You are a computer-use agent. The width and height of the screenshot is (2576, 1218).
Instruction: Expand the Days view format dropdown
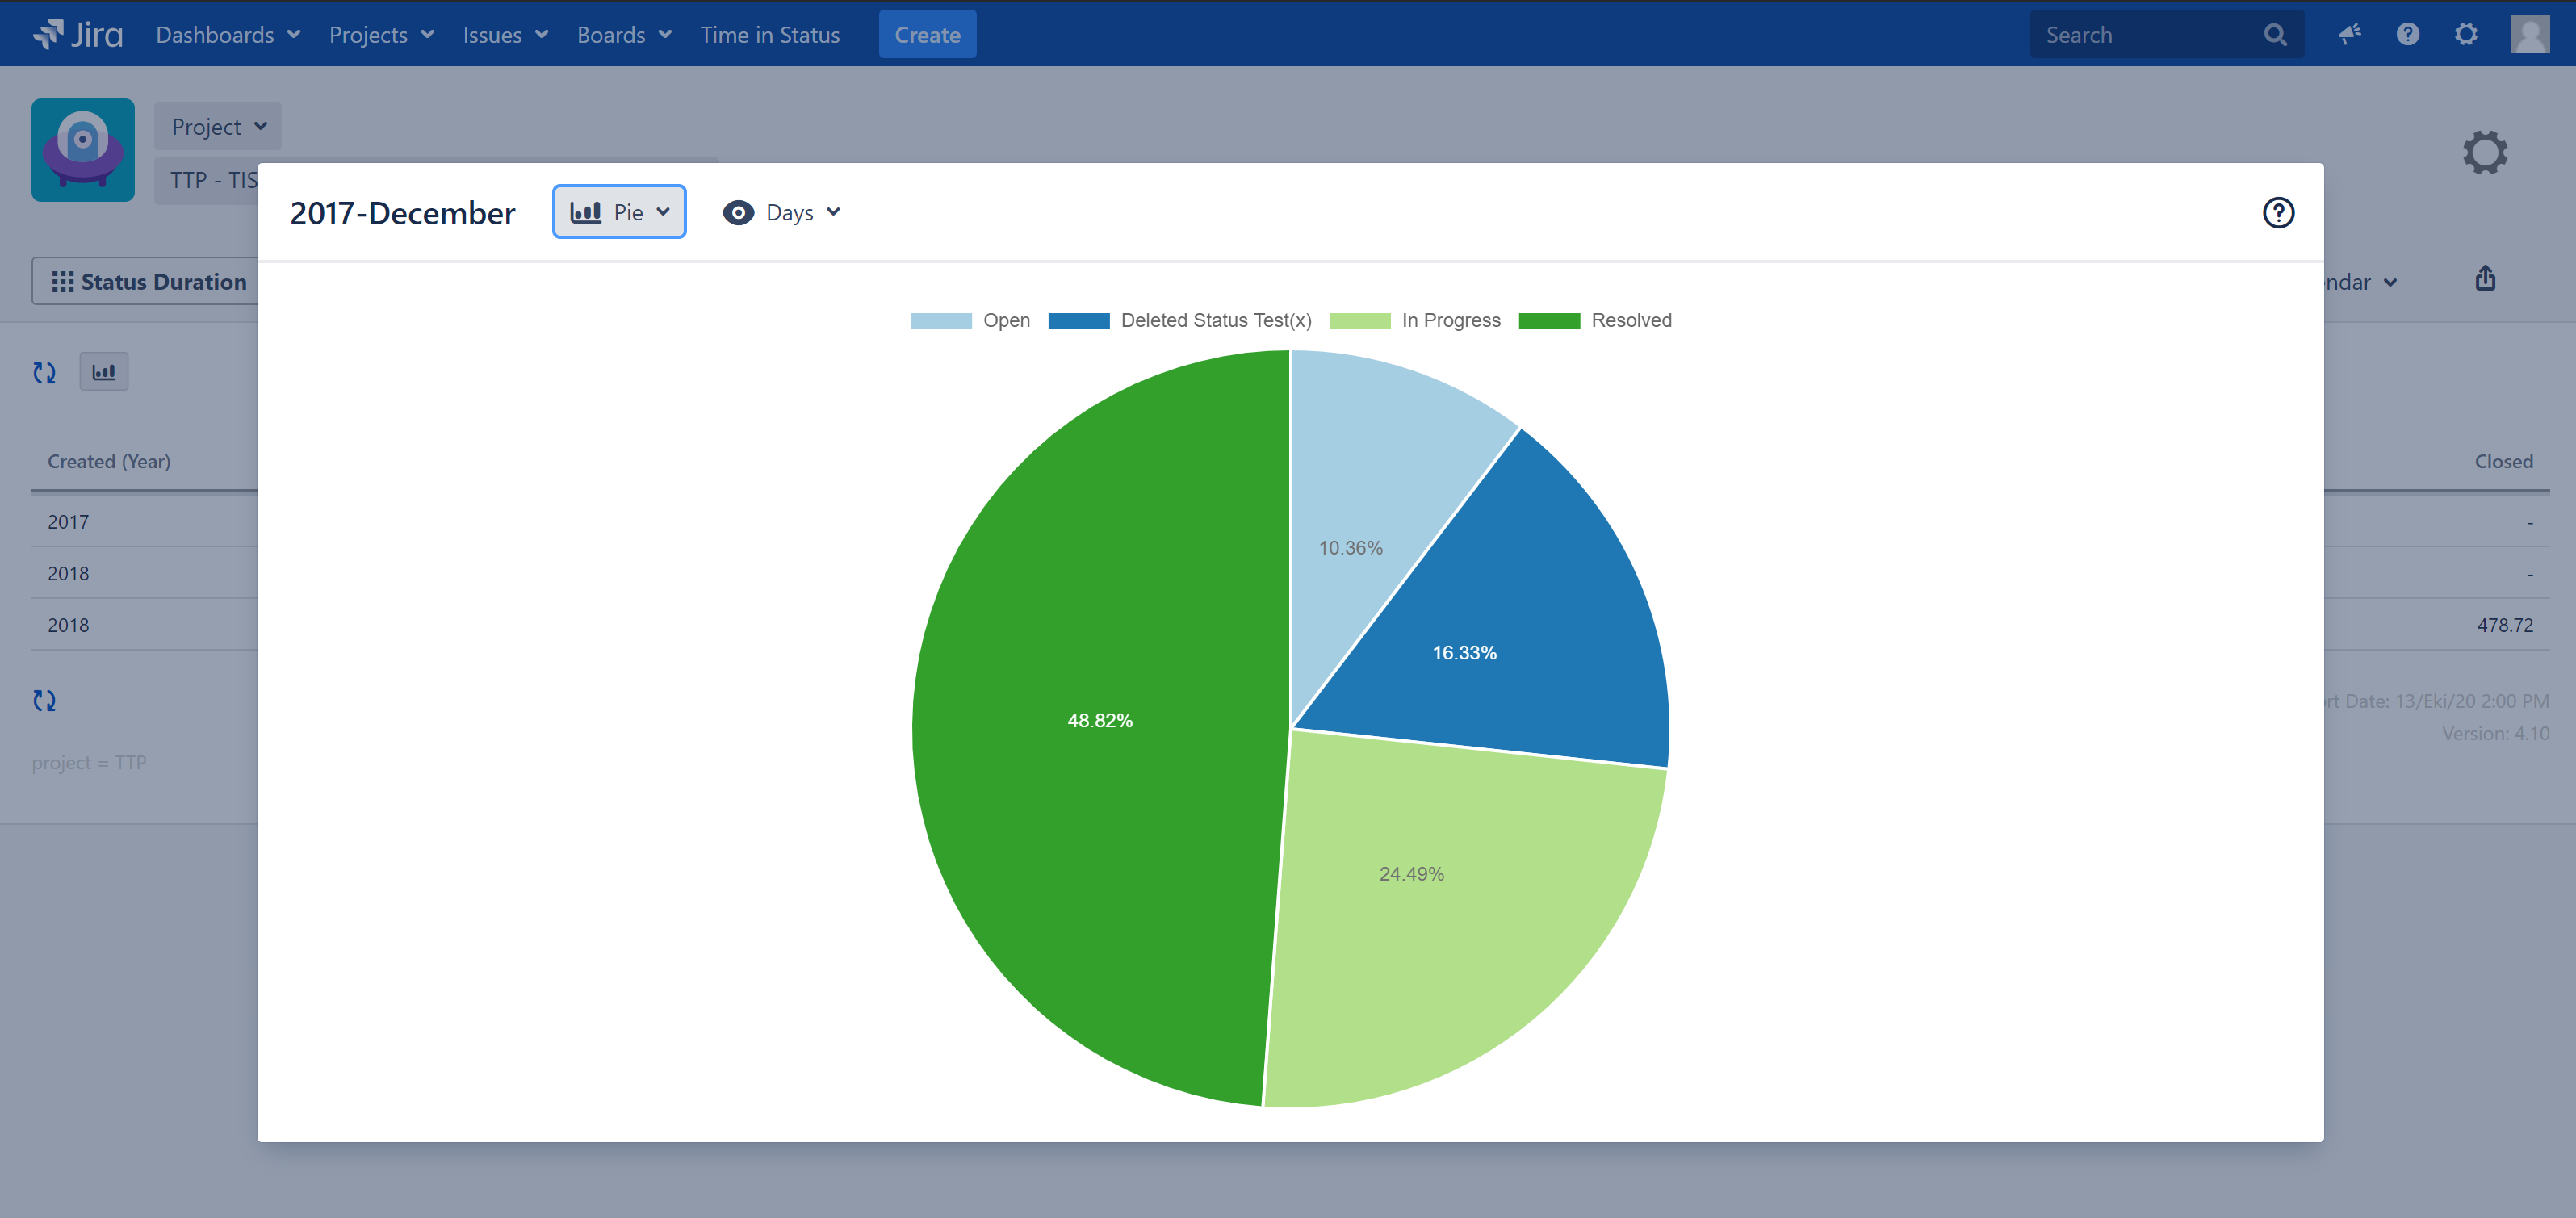tap(782, 213)
